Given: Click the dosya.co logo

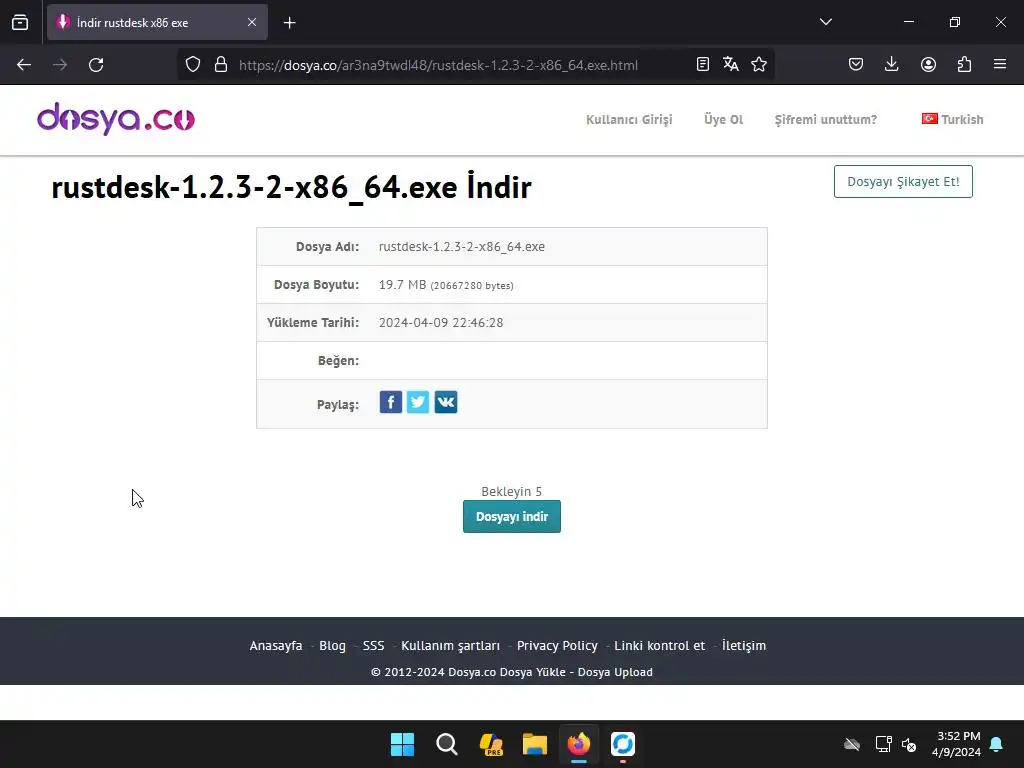Looking at the screenshot, I should click(116, 119).
